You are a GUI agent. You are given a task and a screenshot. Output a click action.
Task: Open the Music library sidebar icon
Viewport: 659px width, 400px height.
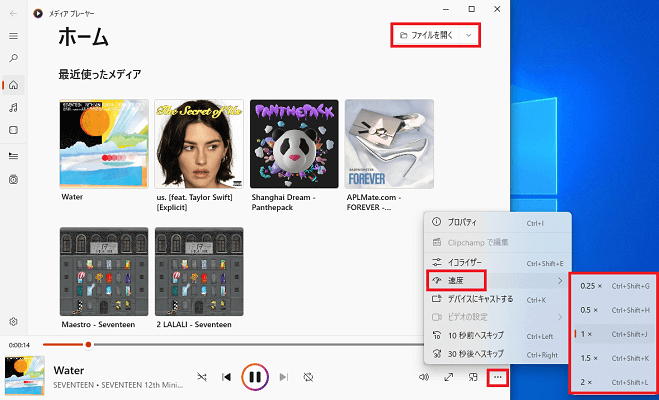click(x=13, y=108)
